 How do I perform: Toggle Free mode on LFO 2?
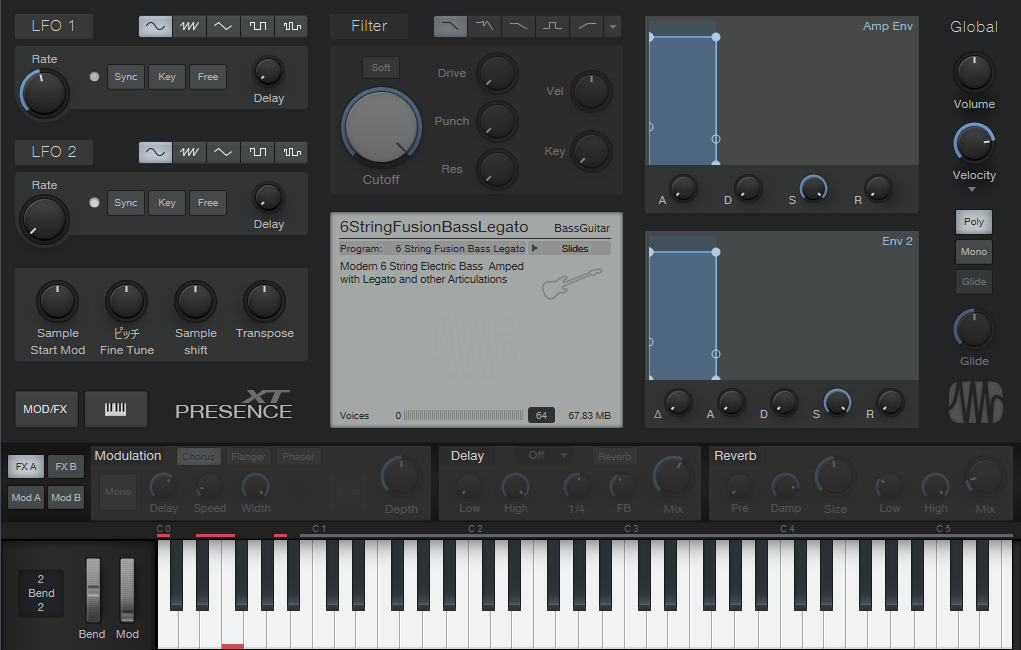pos(207,203)
